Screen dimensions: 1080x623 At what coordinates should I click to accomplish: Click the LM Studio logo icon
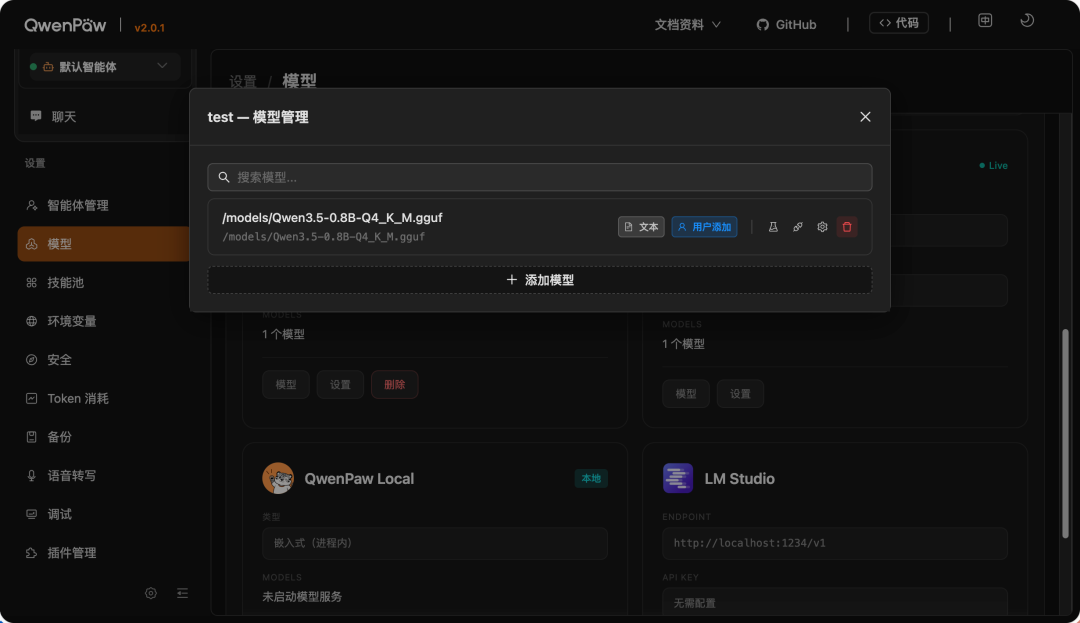(678, 478)
